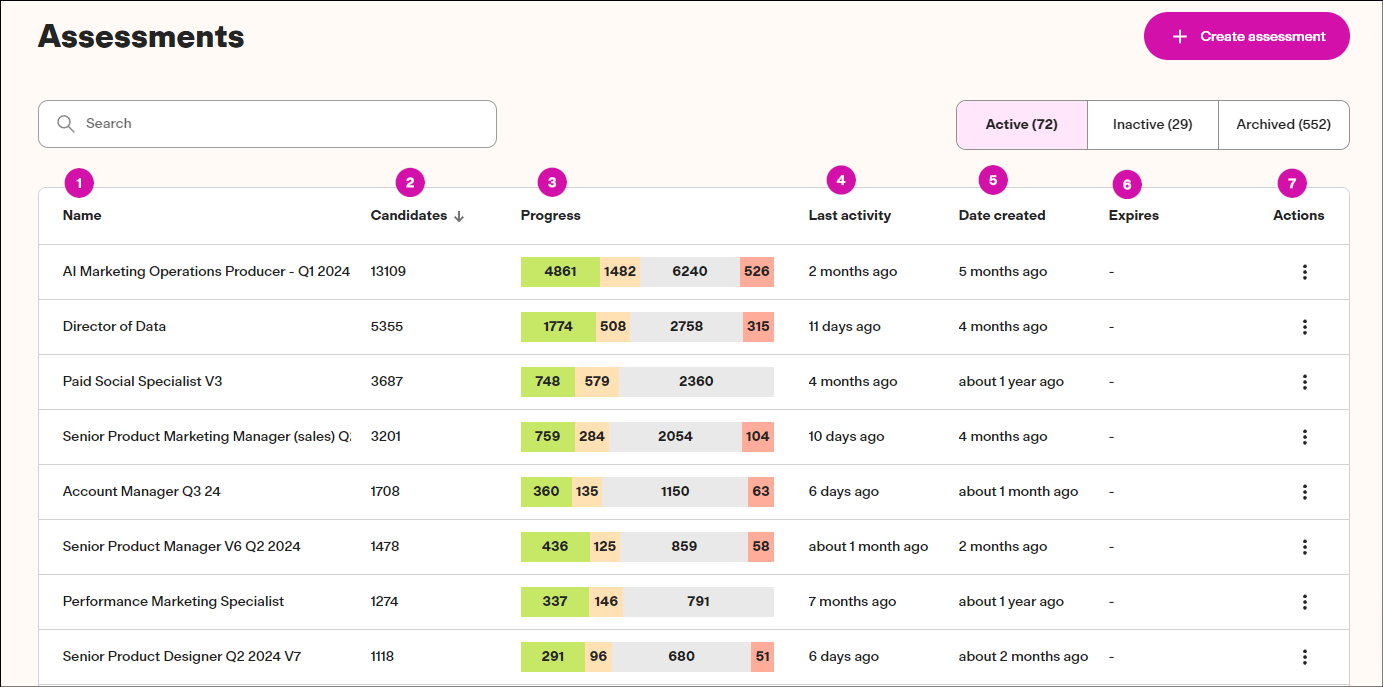Click badge 7 above the Actions column
Viewport: 1383px width, 687px height.
(x=1292, y=183)
